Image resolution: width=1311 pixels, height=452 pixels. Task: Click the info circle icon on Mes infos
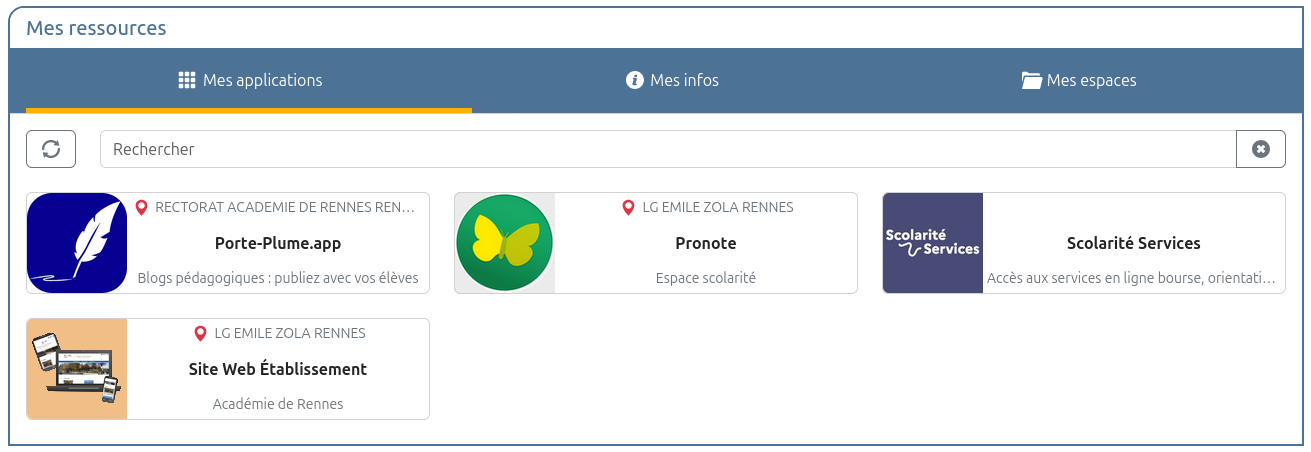click(634, 80)
